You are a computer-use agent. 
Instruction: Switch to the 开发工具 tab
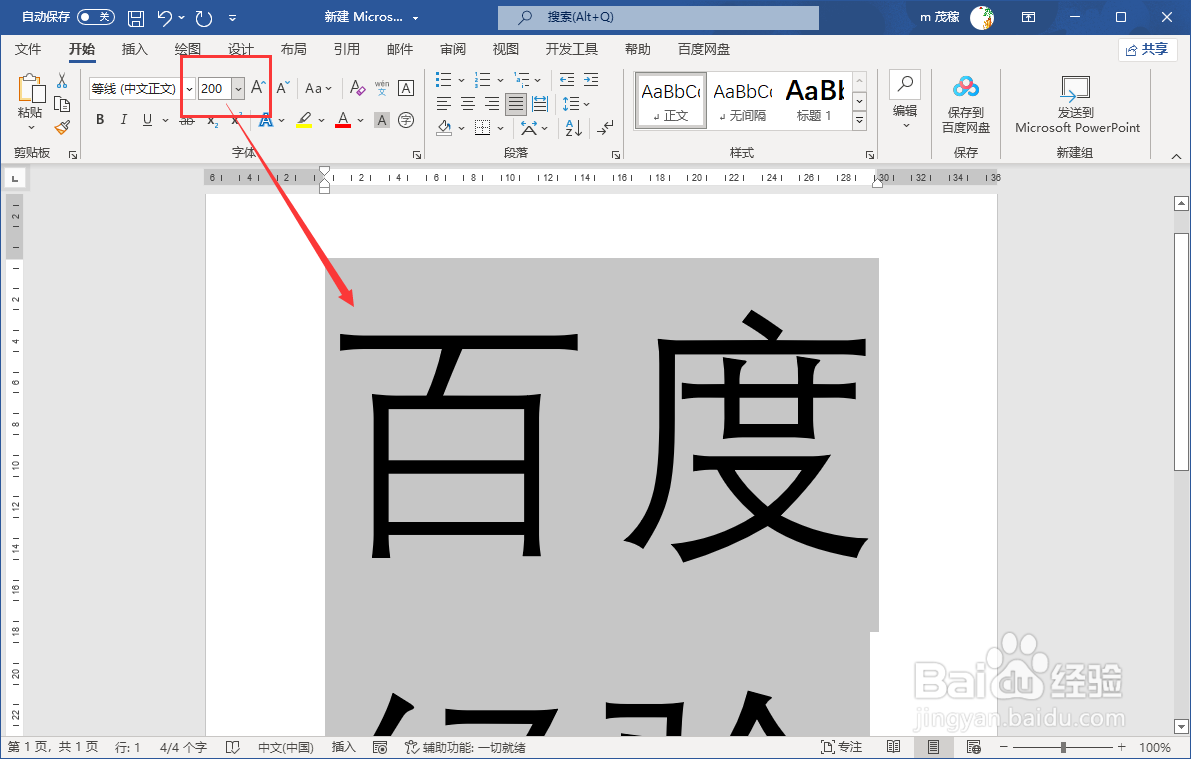(572, 49)
